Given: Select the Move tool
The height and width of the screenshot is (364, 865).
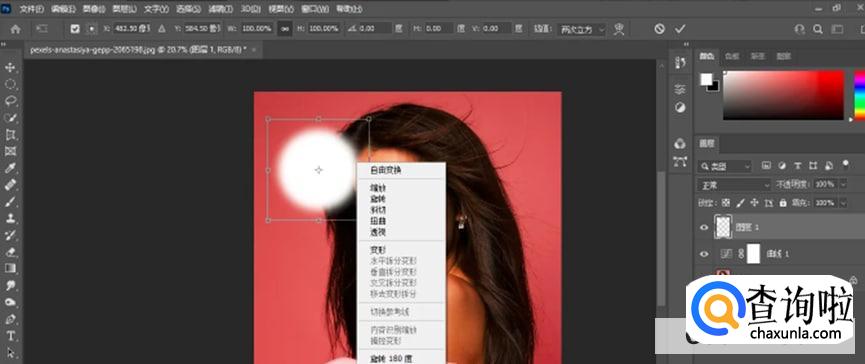Looking at the screenshot, I should coord(10,68).
